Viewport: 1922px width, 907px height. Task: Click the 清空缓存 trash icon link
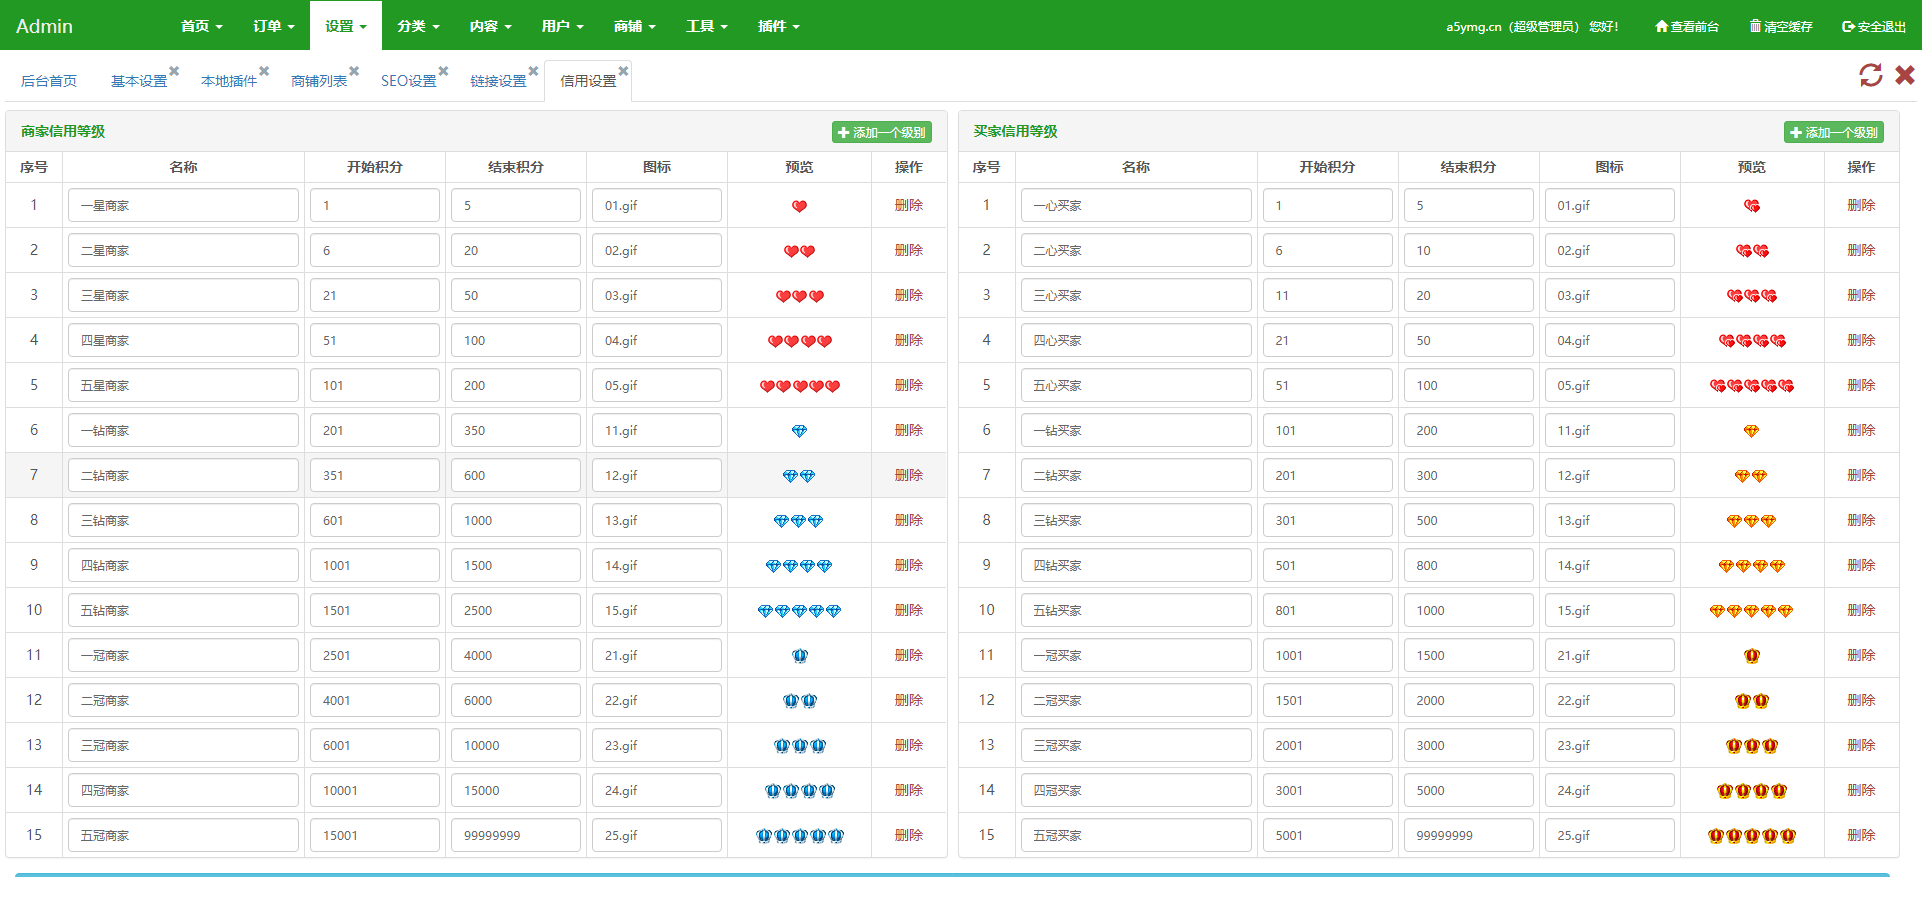coord(1781,26)
